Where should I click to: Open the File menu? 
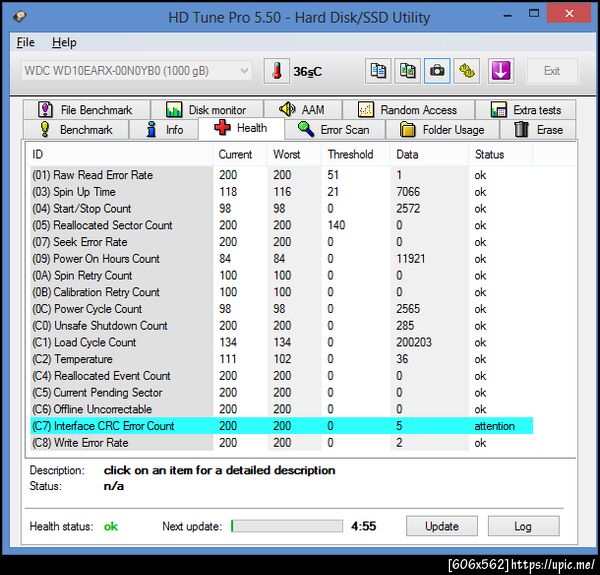26,42
